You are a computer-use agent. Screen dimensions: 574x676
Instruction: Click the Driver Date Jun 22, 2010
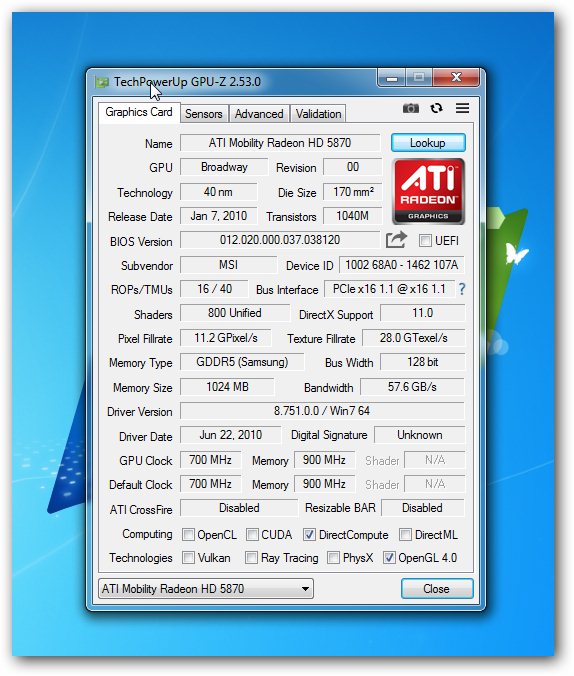point(230,435)
